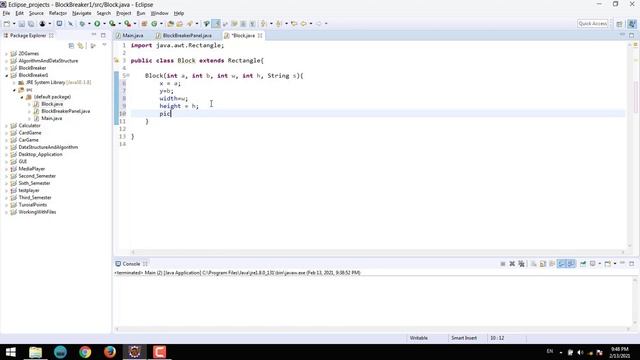Toggle Word Wrap in Console toolbar
The image size is (640, 360).
tap(552, 264)
